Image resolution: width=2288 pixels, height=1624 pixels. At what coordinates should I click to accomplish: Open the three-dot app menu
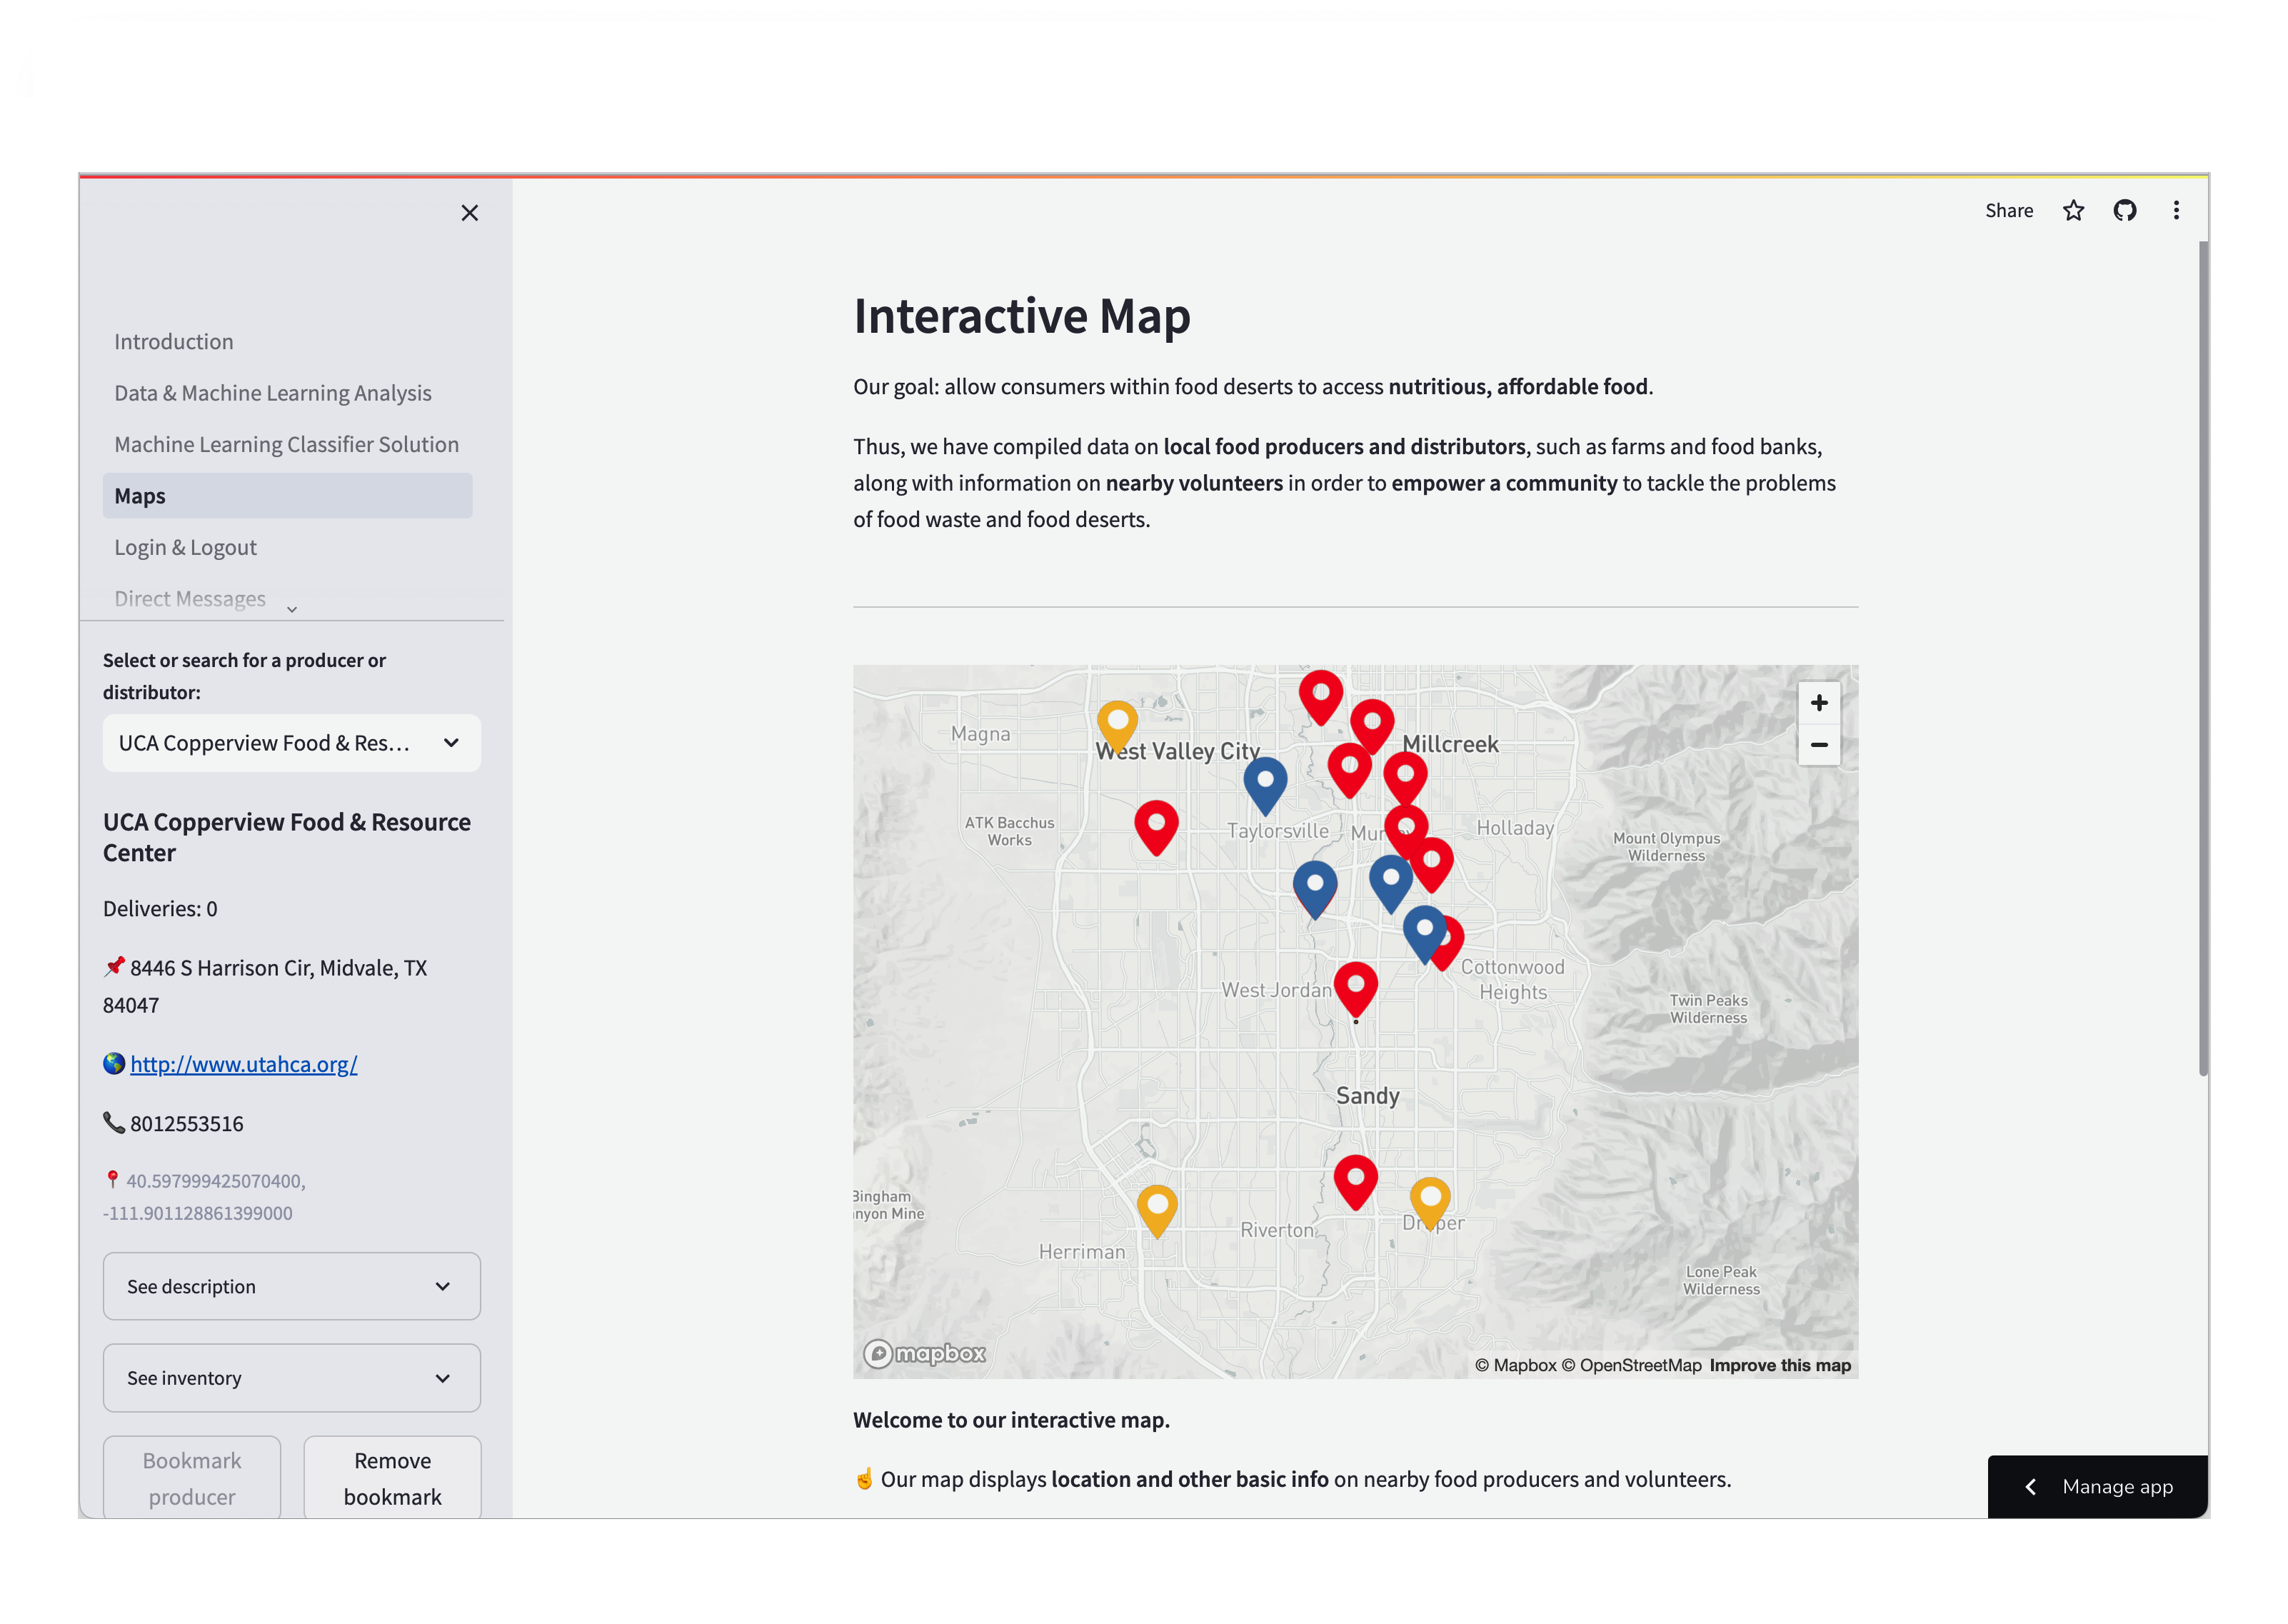tap(2176, 210)
